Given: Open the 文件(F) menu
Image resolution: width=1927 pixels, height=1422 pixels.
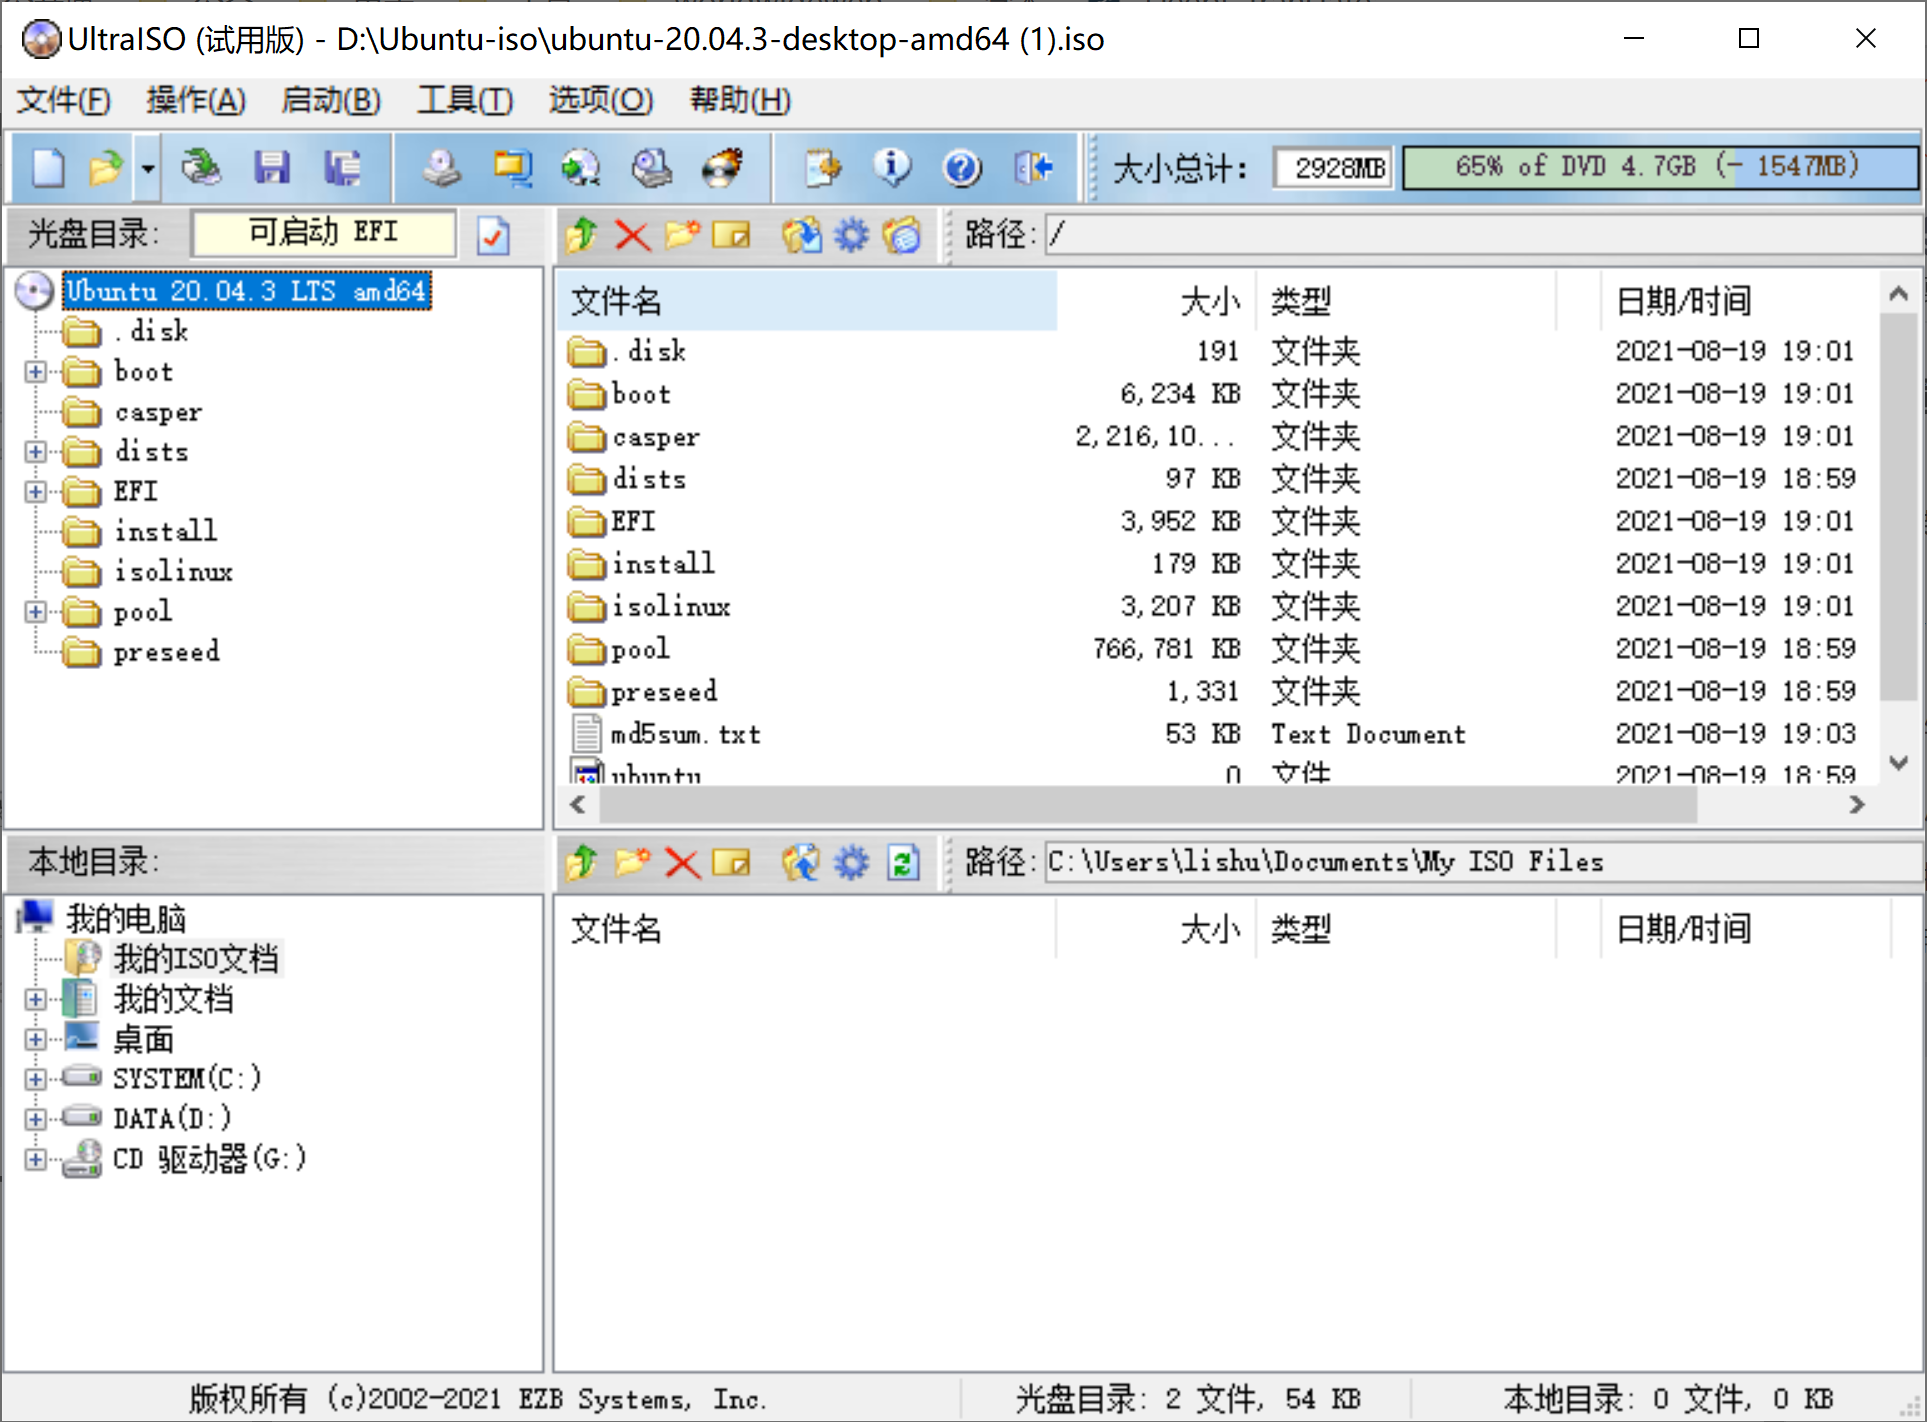Looking at the screenshot, I should 62,100.
